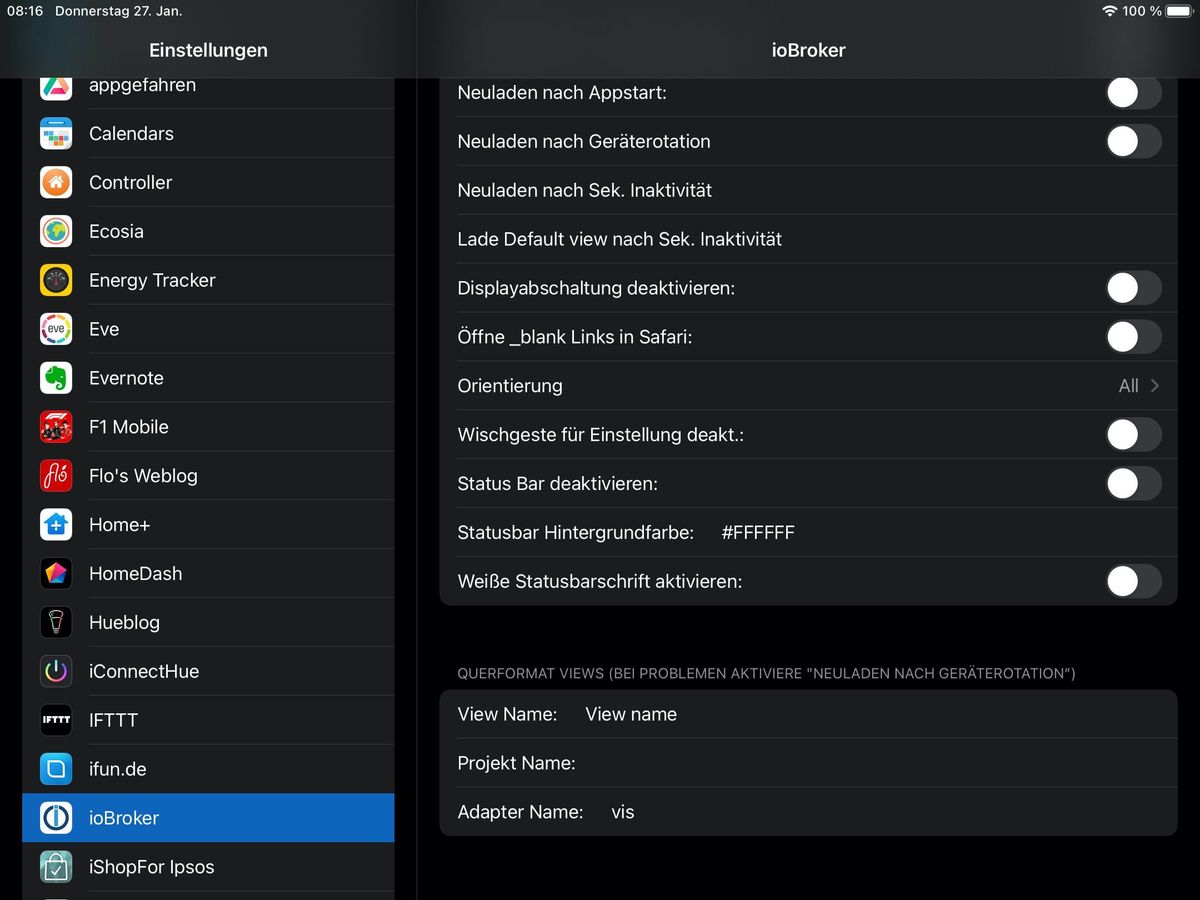Tap the Flo's Weblog icon

[56, 476]
